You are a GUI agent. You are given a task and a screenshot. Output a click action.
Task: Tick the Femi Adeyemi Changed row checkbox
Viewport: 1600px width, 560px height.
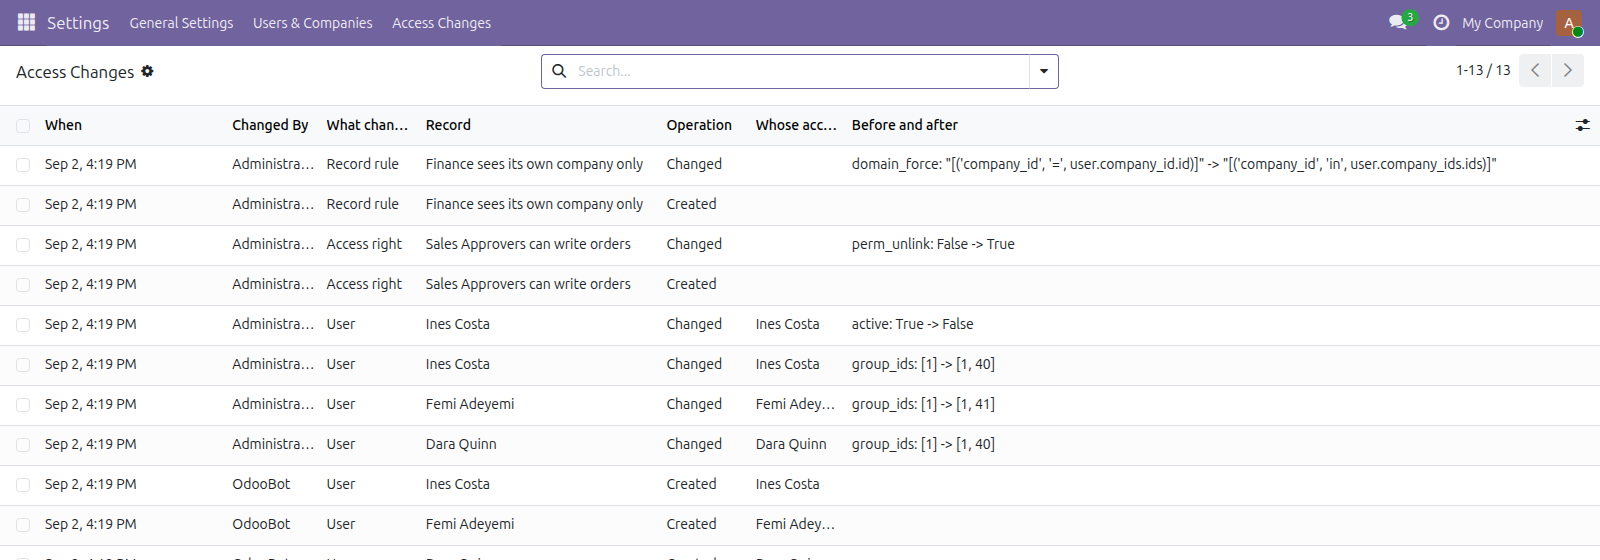[x=23, y=405]
